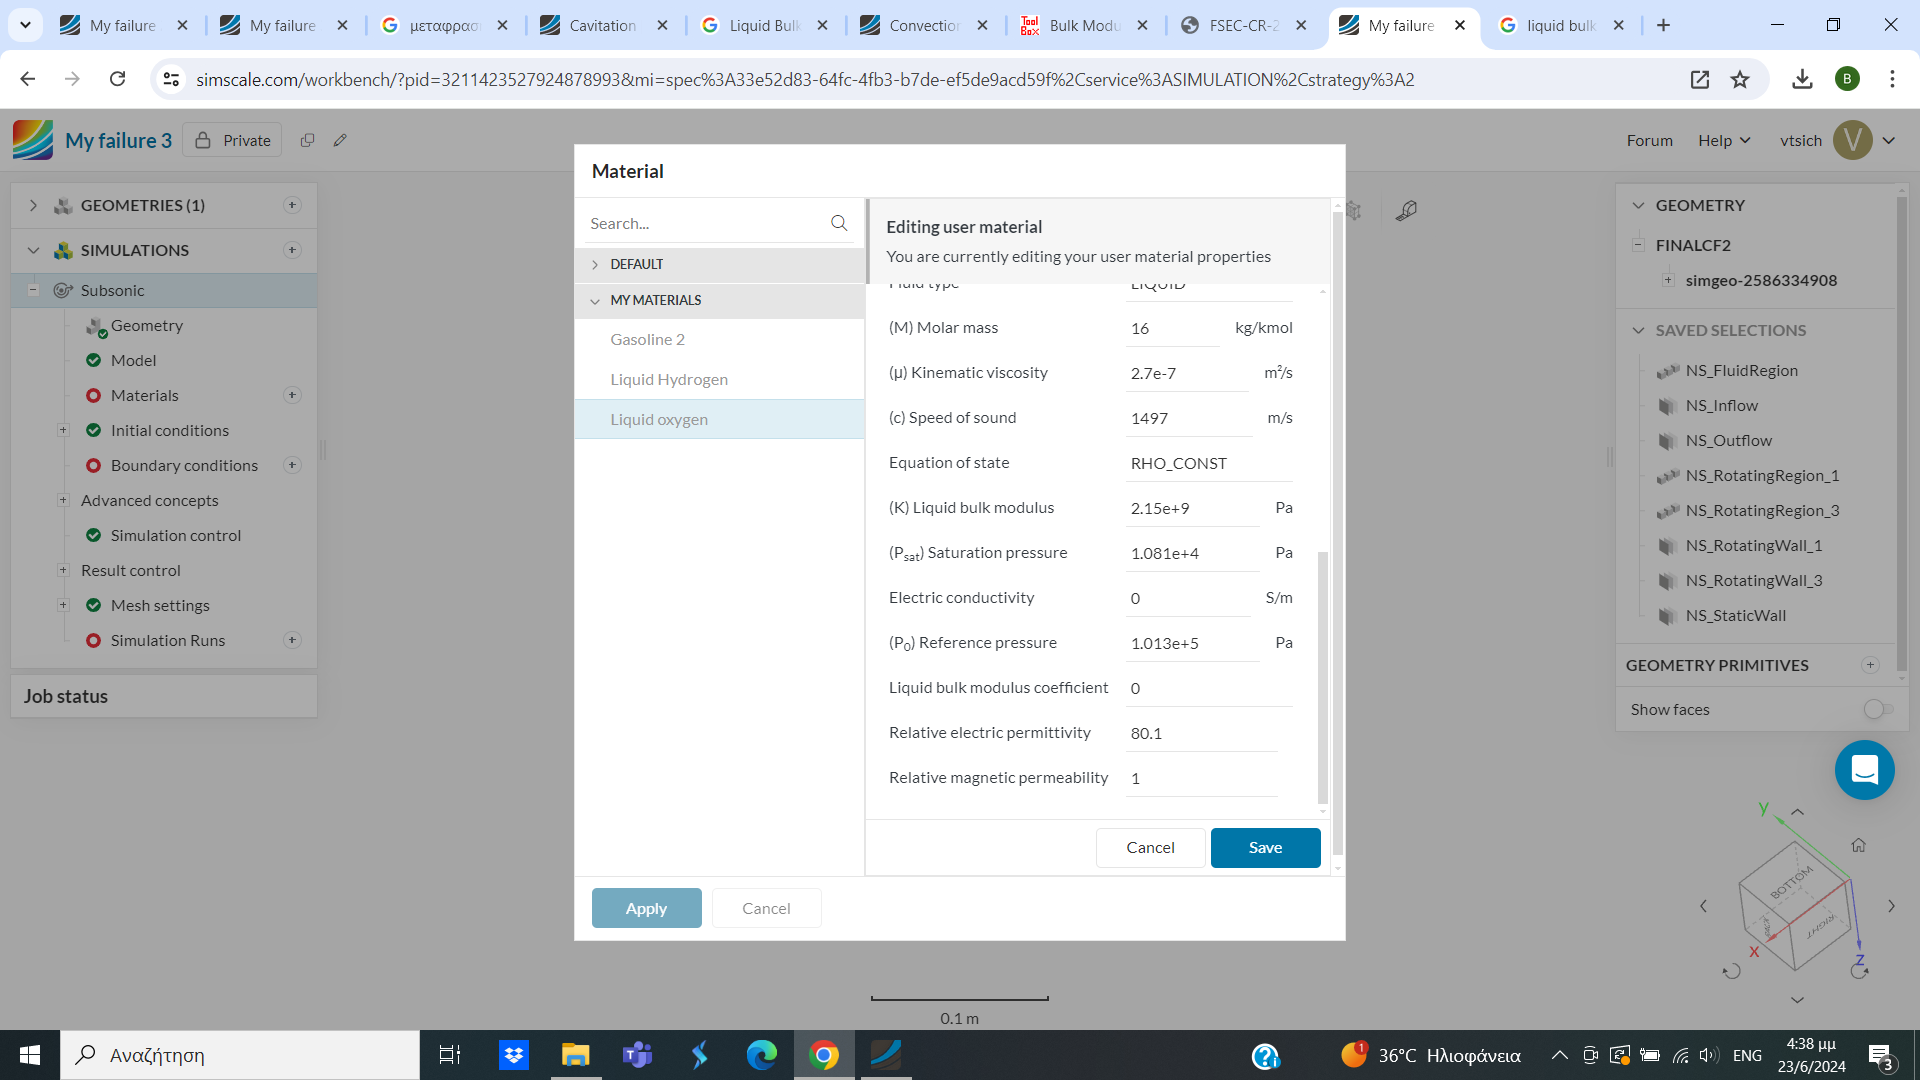Click the search magnifier icon in Material dialog
1920x1080 pixels.
click(x=838, y=223)
